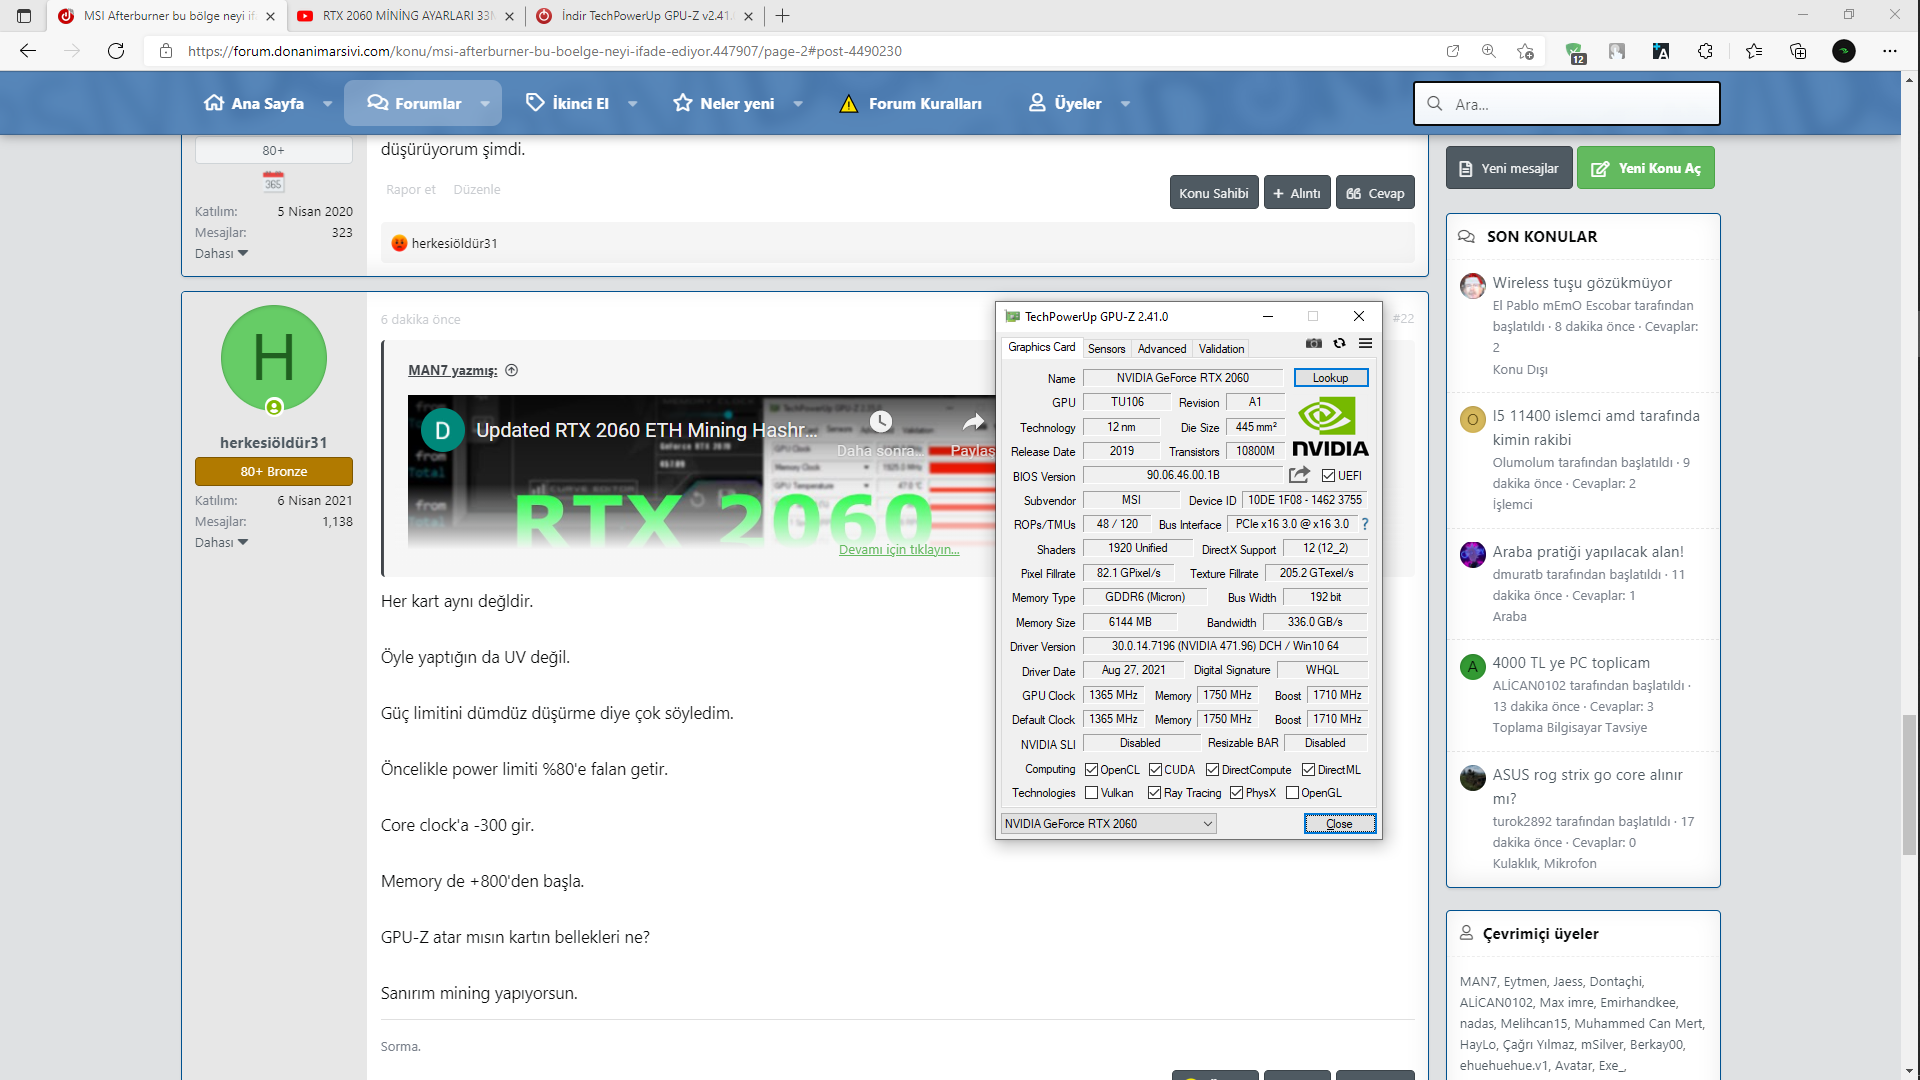The height and width of the screenshot is (1080, 1920).
Task: Toggle the UEFI checkbox
Action: pos(1328,476)
